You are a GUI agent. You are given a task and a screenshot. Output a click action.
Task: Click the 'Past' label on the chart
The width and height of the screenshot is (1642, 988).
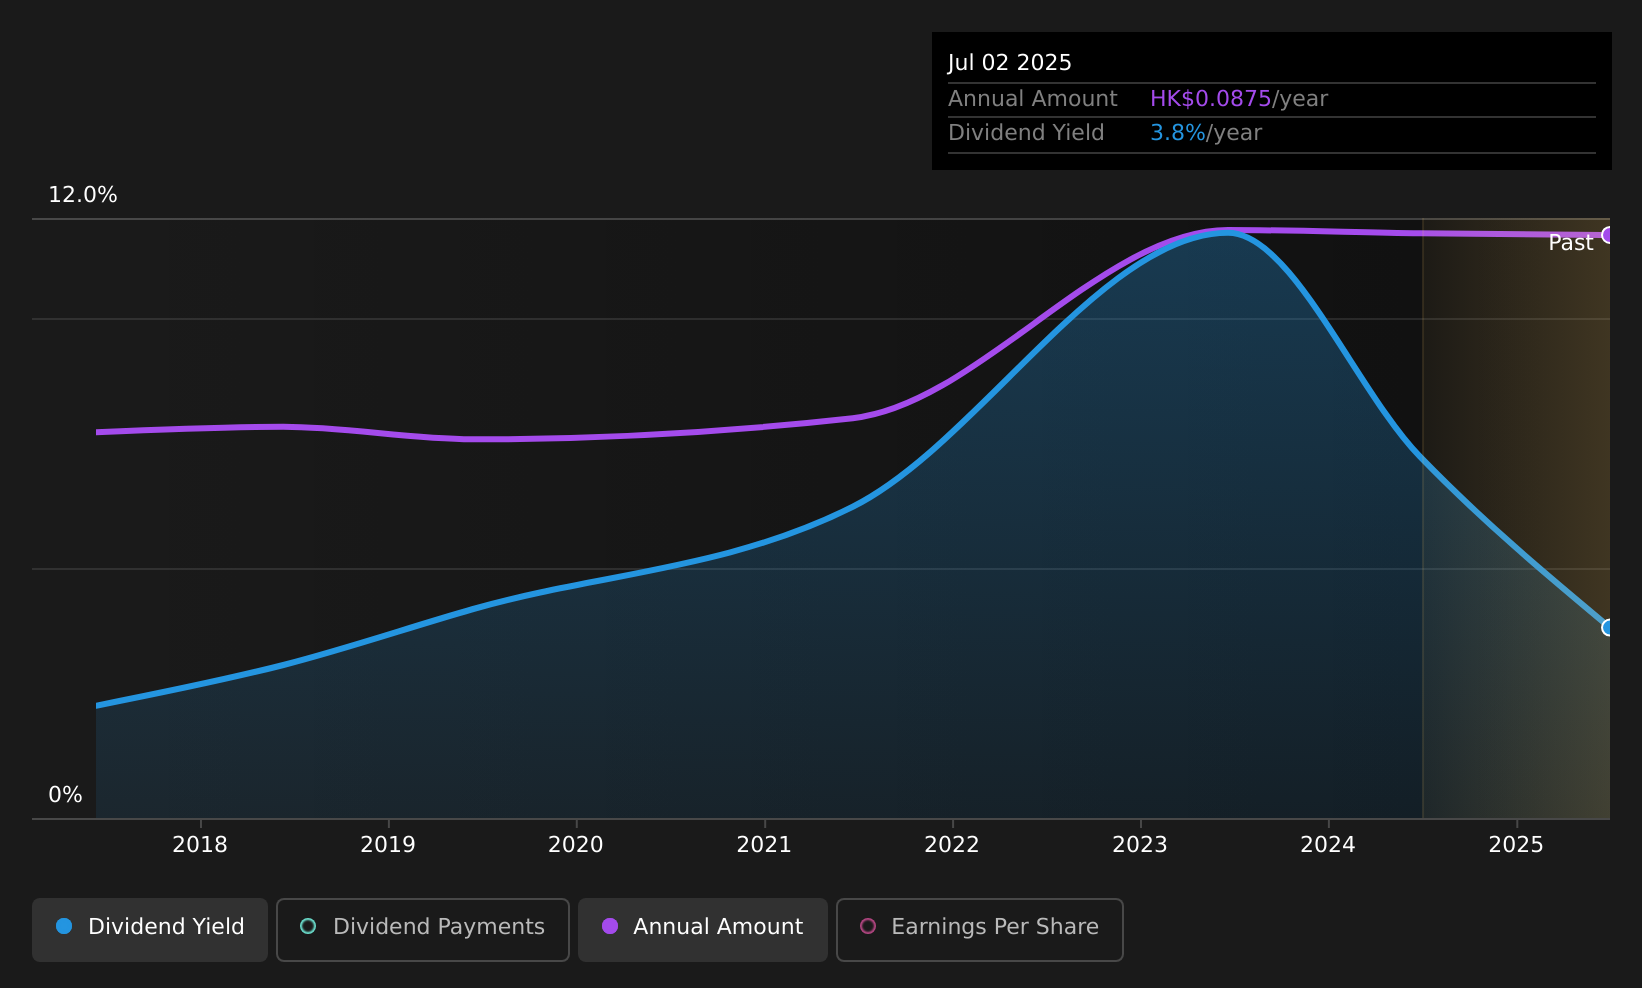1570,243
